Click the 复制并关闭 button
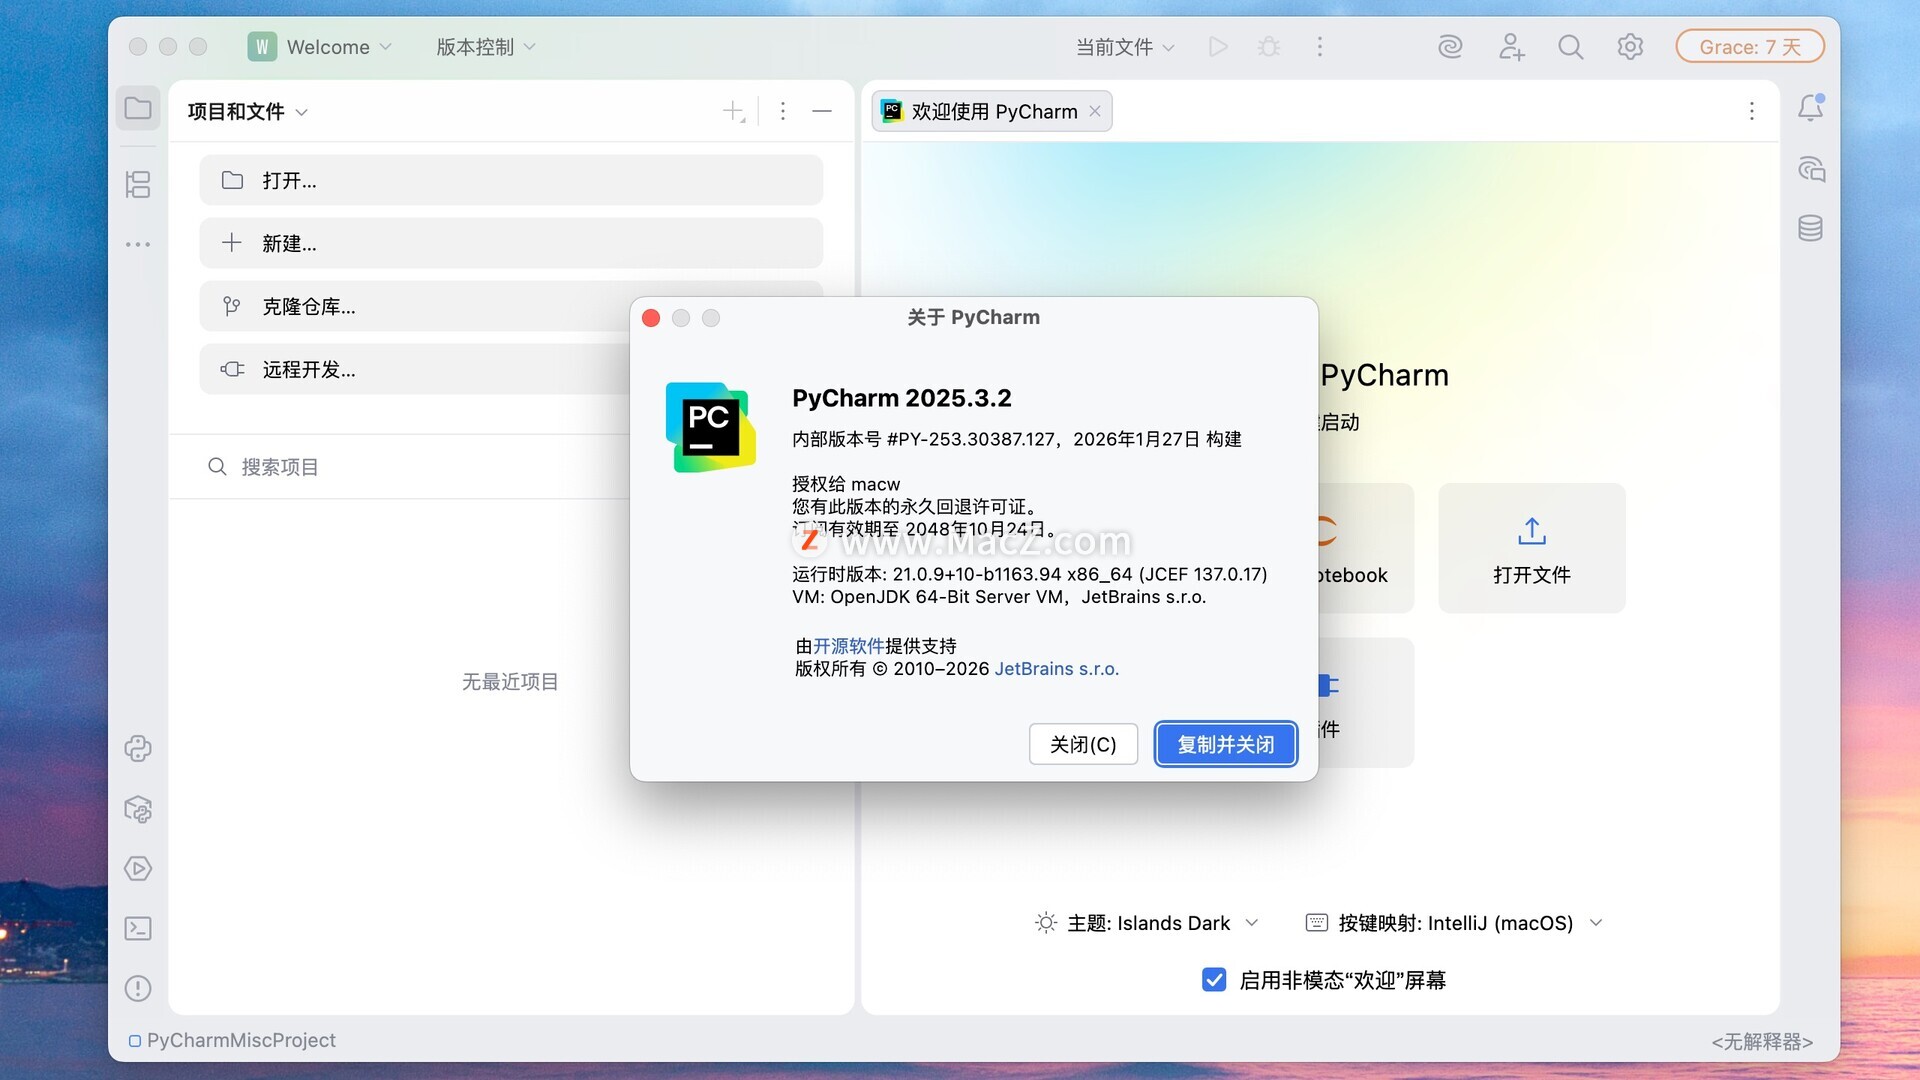1920x1080 pixels. point(1225,744)
